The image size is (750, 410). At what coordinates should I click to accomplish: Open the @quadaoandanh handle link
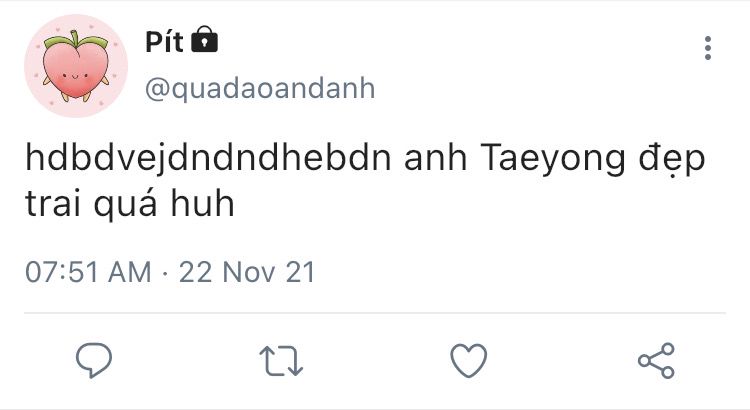pos(260,88)
